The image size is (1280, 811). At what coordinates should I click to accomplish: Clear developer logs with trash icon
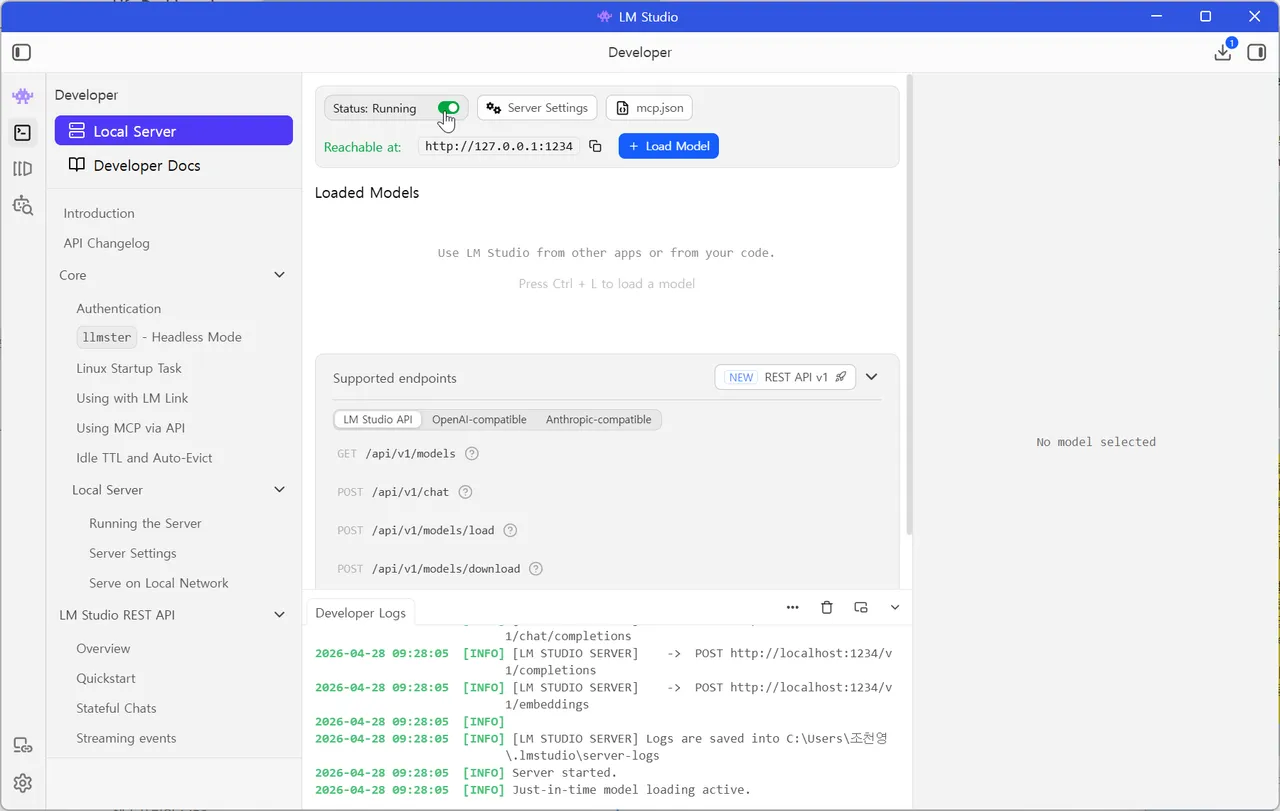click(826, 607)
